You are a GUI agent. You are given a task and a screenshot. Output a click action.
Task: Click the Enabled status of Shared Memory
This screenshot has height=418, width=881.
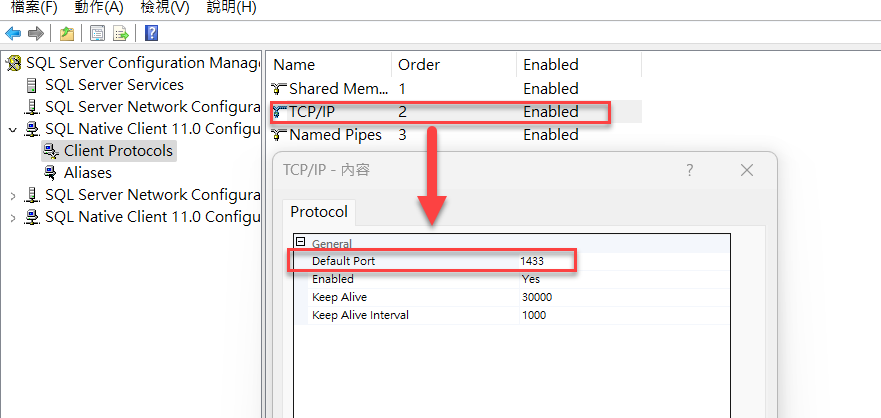point(551,89)
